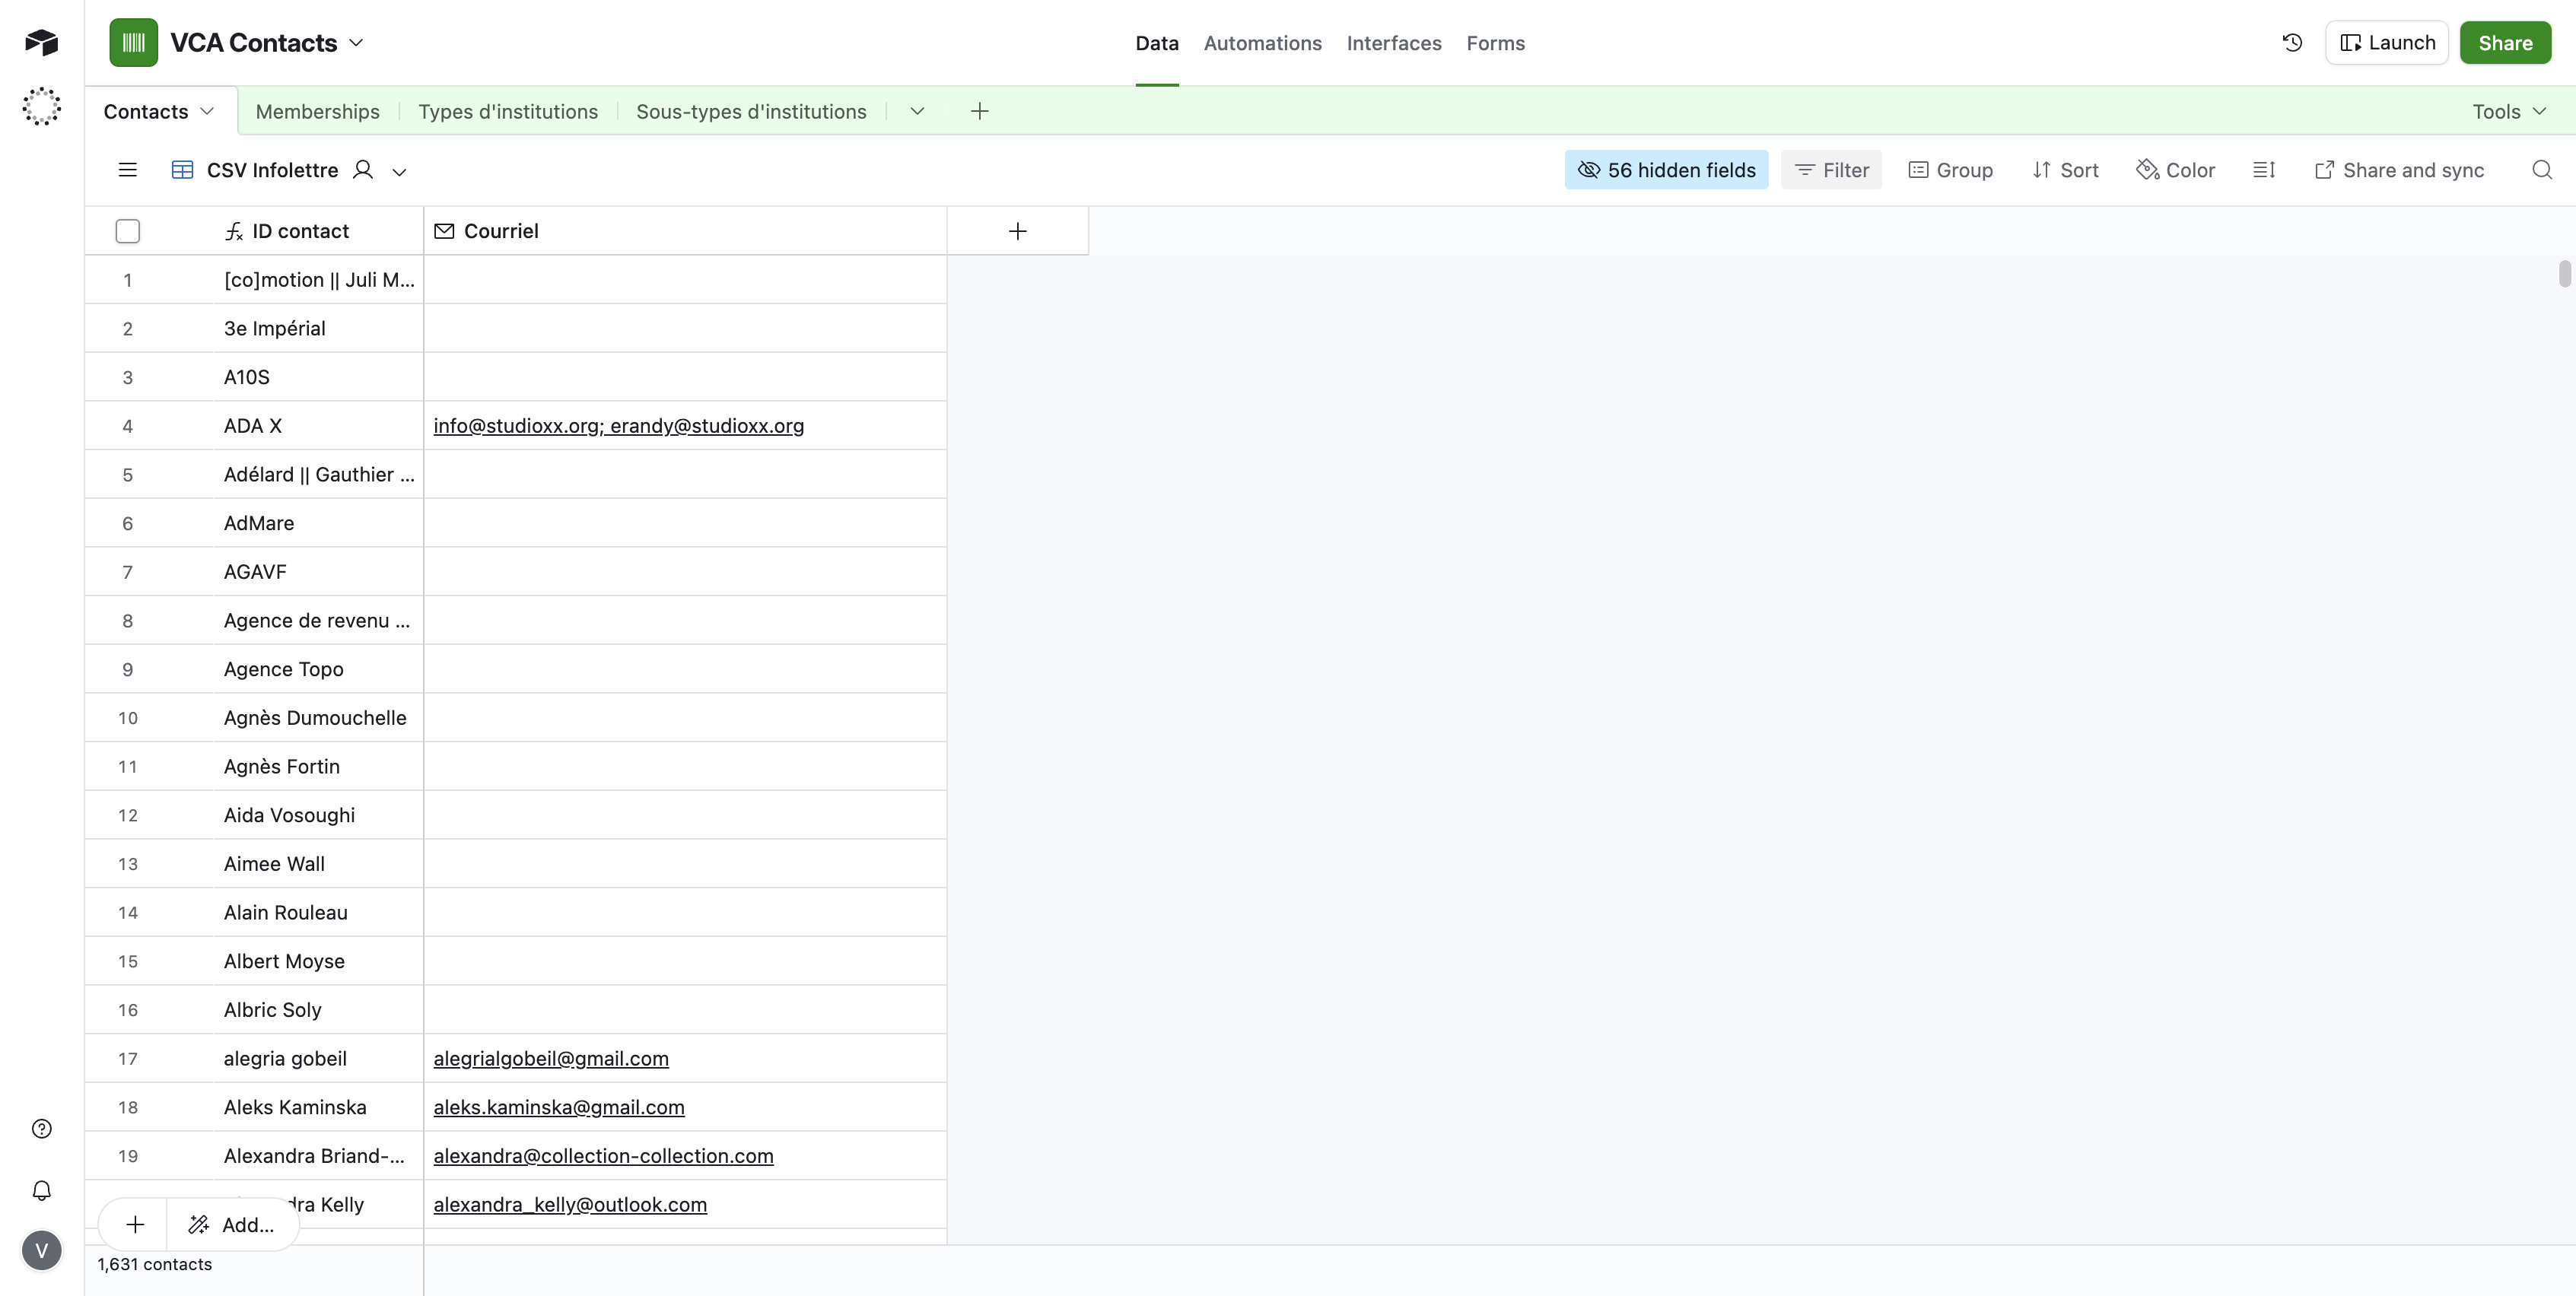2576x1296 pixels.
Task: Open the notifications bell
Action: pos(41,1190)
